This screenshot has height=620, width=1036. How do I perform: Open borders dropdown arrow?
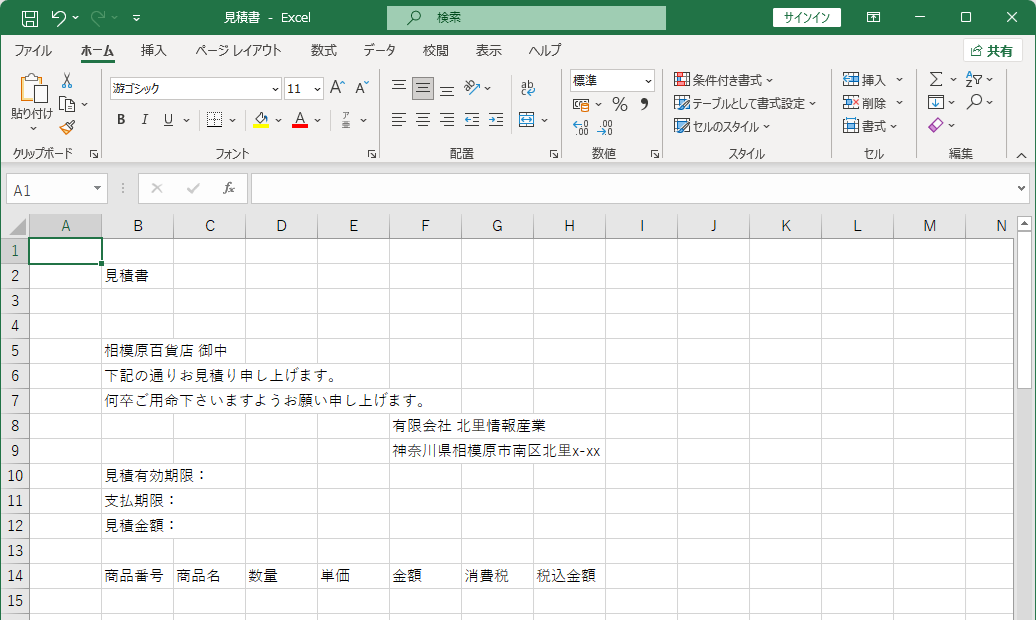point(233,120)
